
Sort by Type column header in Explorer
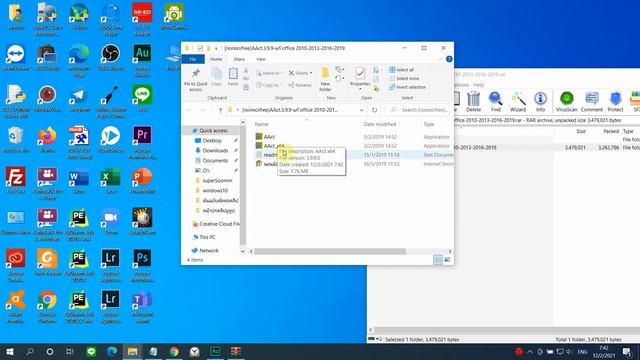click(429, 124)
